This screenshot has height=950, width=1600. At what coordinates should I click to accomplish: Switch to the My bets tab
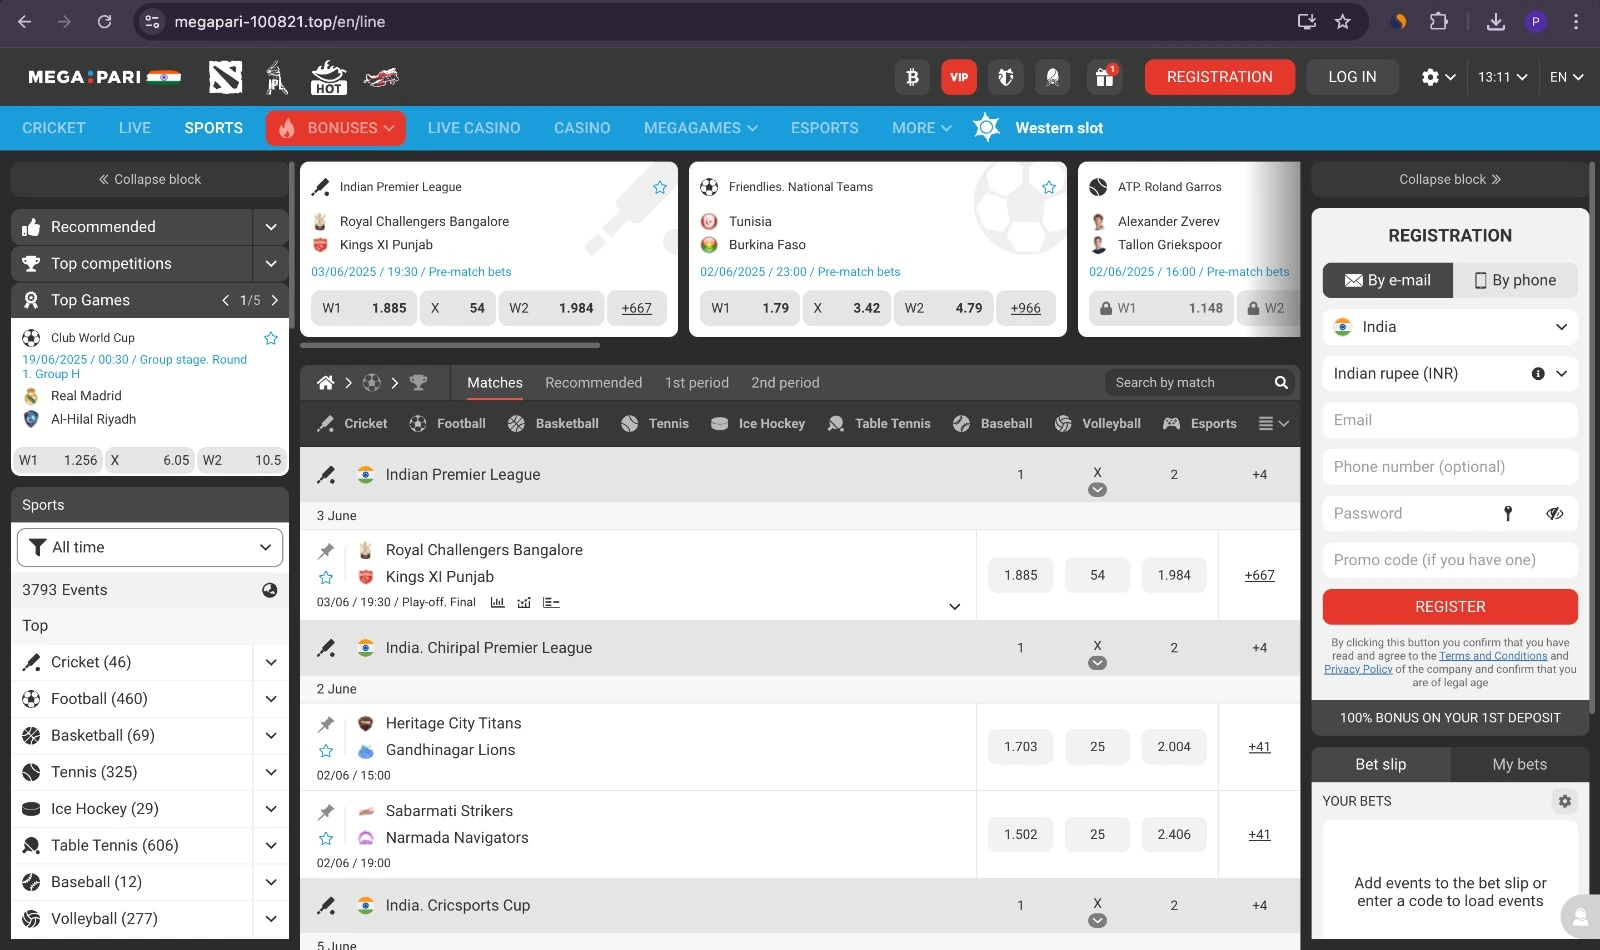[1518, 764]
